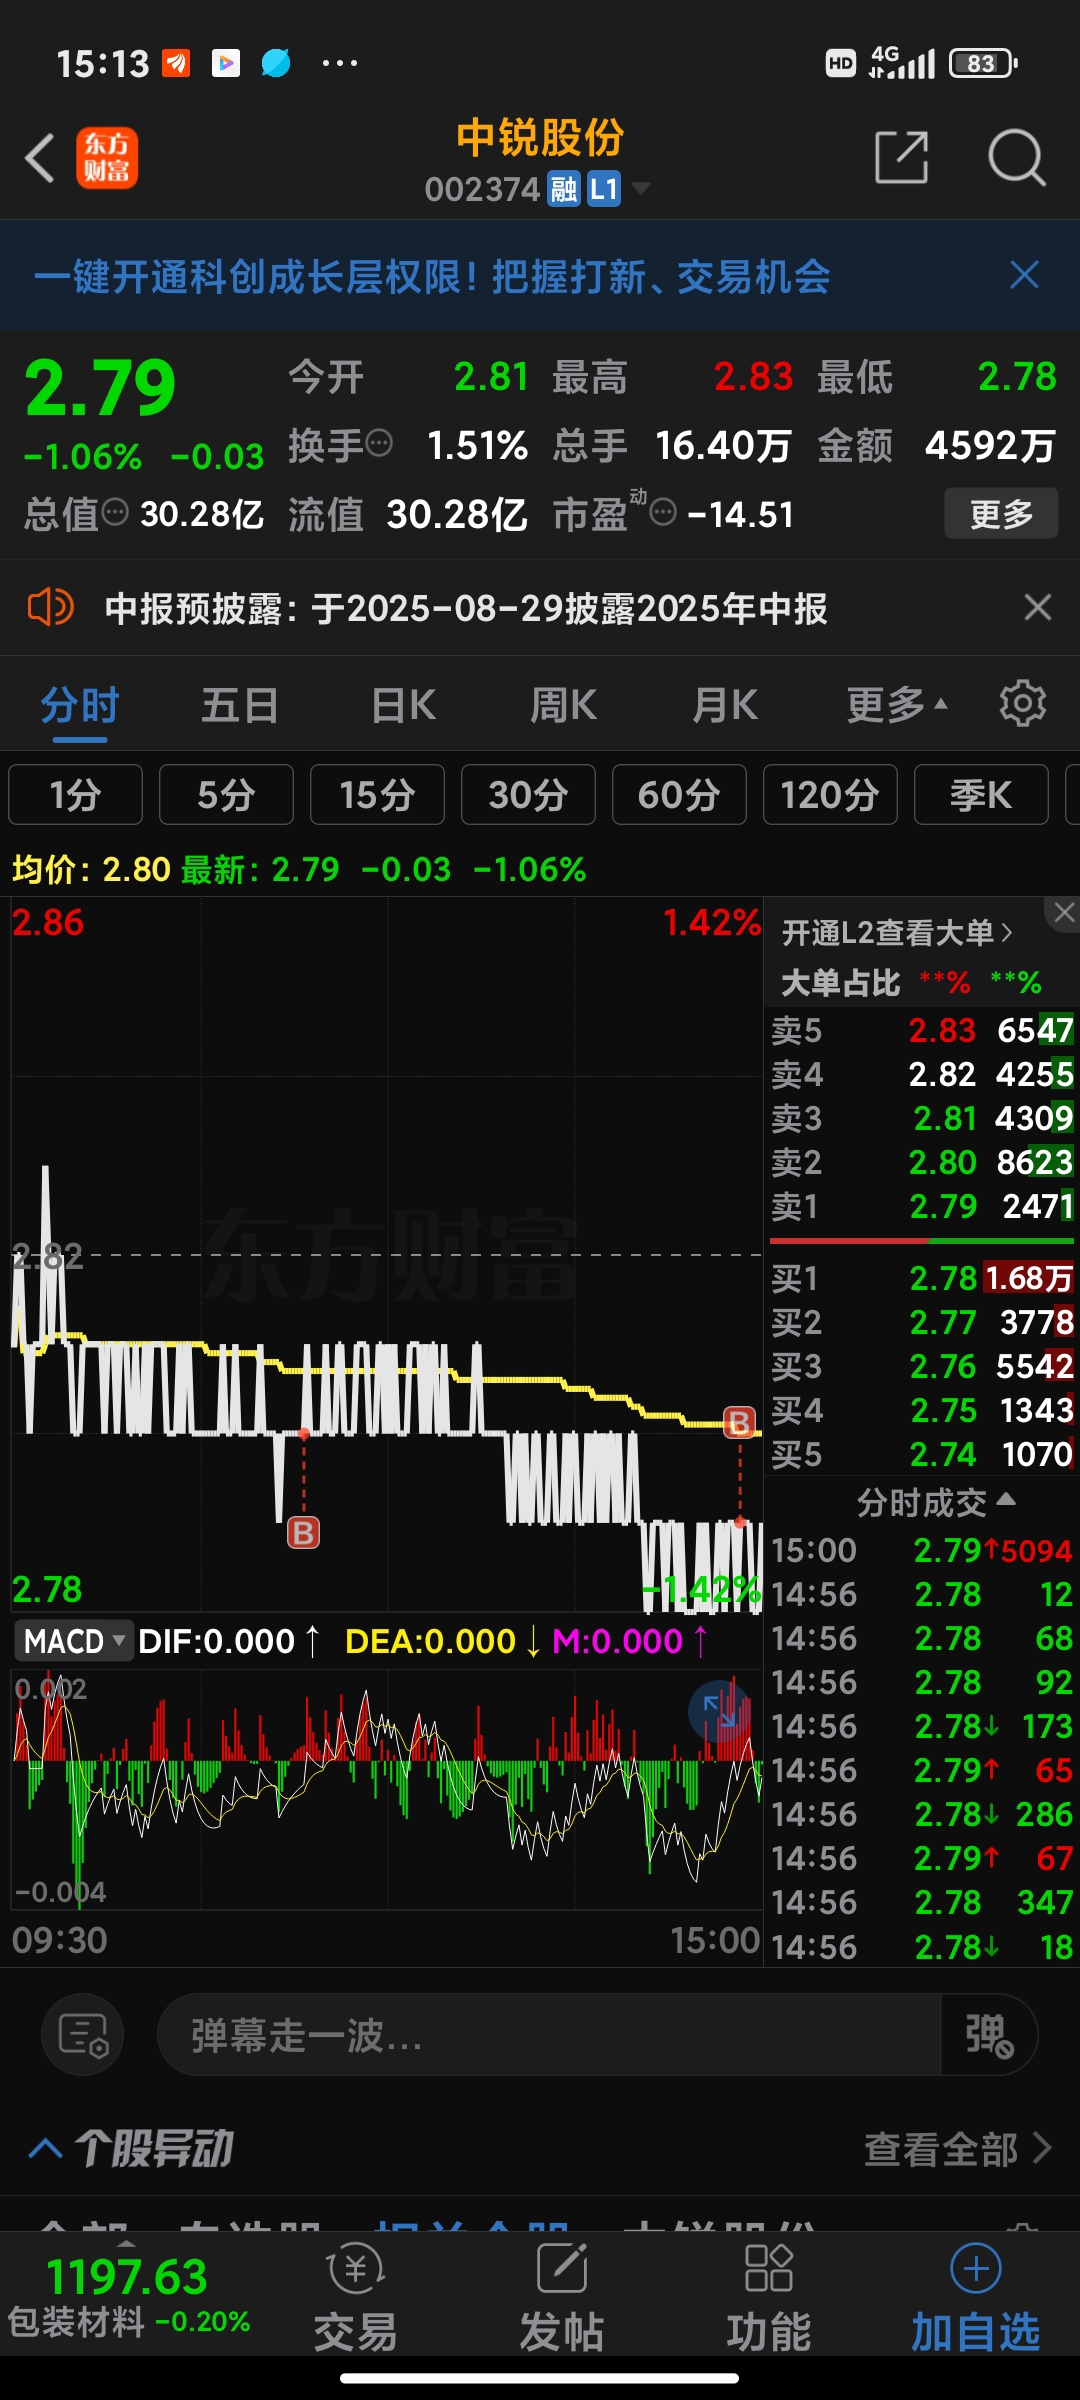Select the 120分 period button

(x=830, y=795)
